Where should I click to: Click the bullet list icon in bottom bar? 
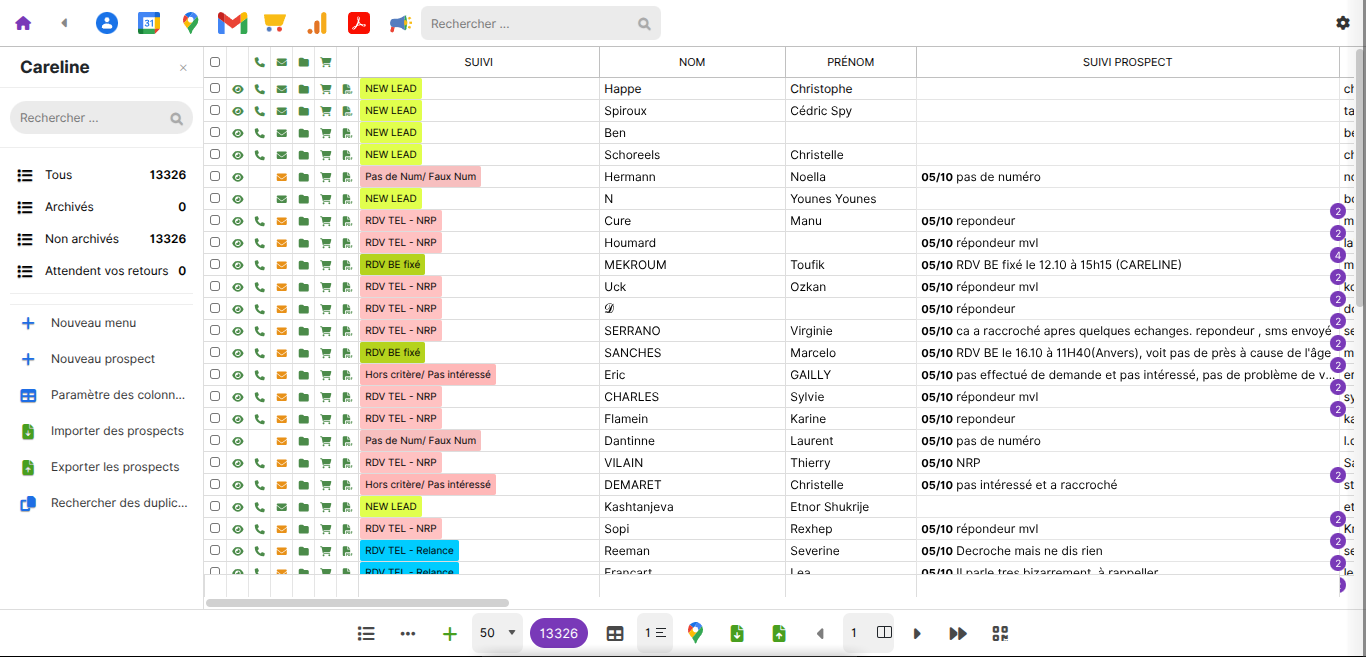point(366,633)
